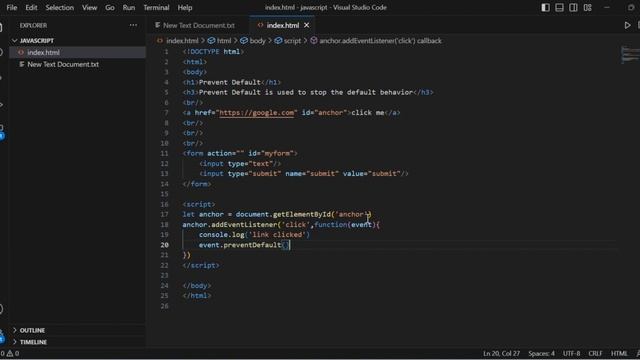Click errors and warnings status indicator
This screenshot has height=360, width=640.
[10, 353]
